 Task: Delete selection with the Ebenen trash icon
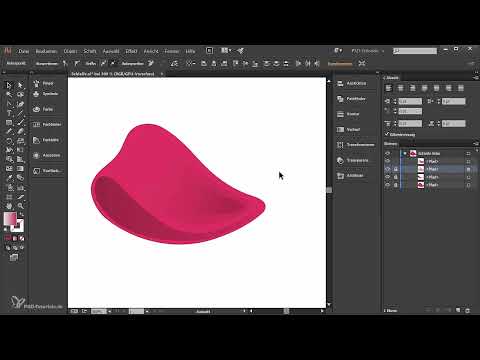point(468,310)
